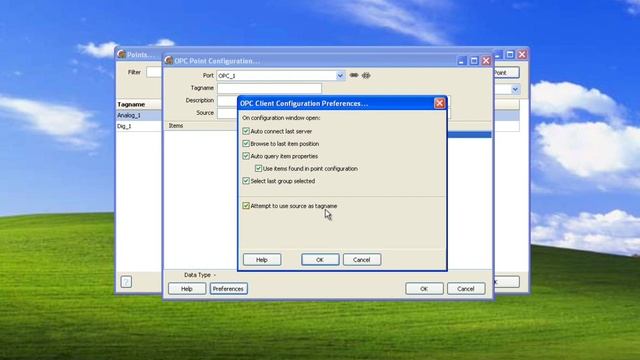Screen dimensions: 640x360
Task: Toggle Auto query item properties checkbox
Action: 246,156
